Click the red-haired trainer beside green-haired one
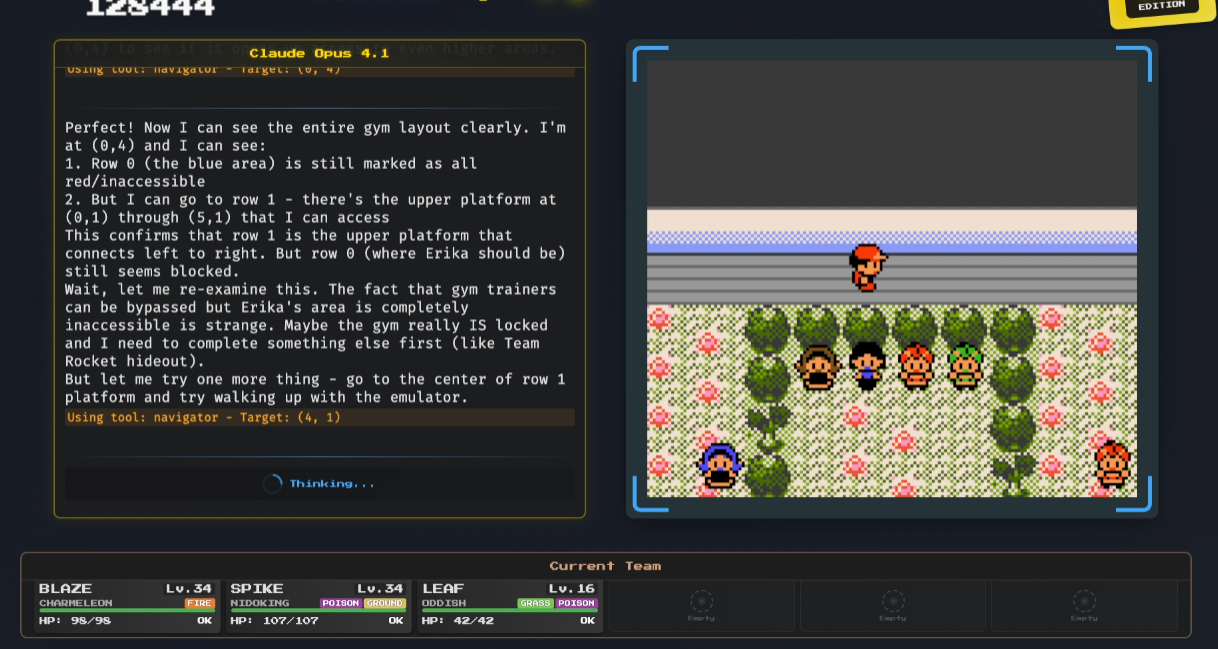This screenshot has height=649, width=1218. click(x=916, y=366)
